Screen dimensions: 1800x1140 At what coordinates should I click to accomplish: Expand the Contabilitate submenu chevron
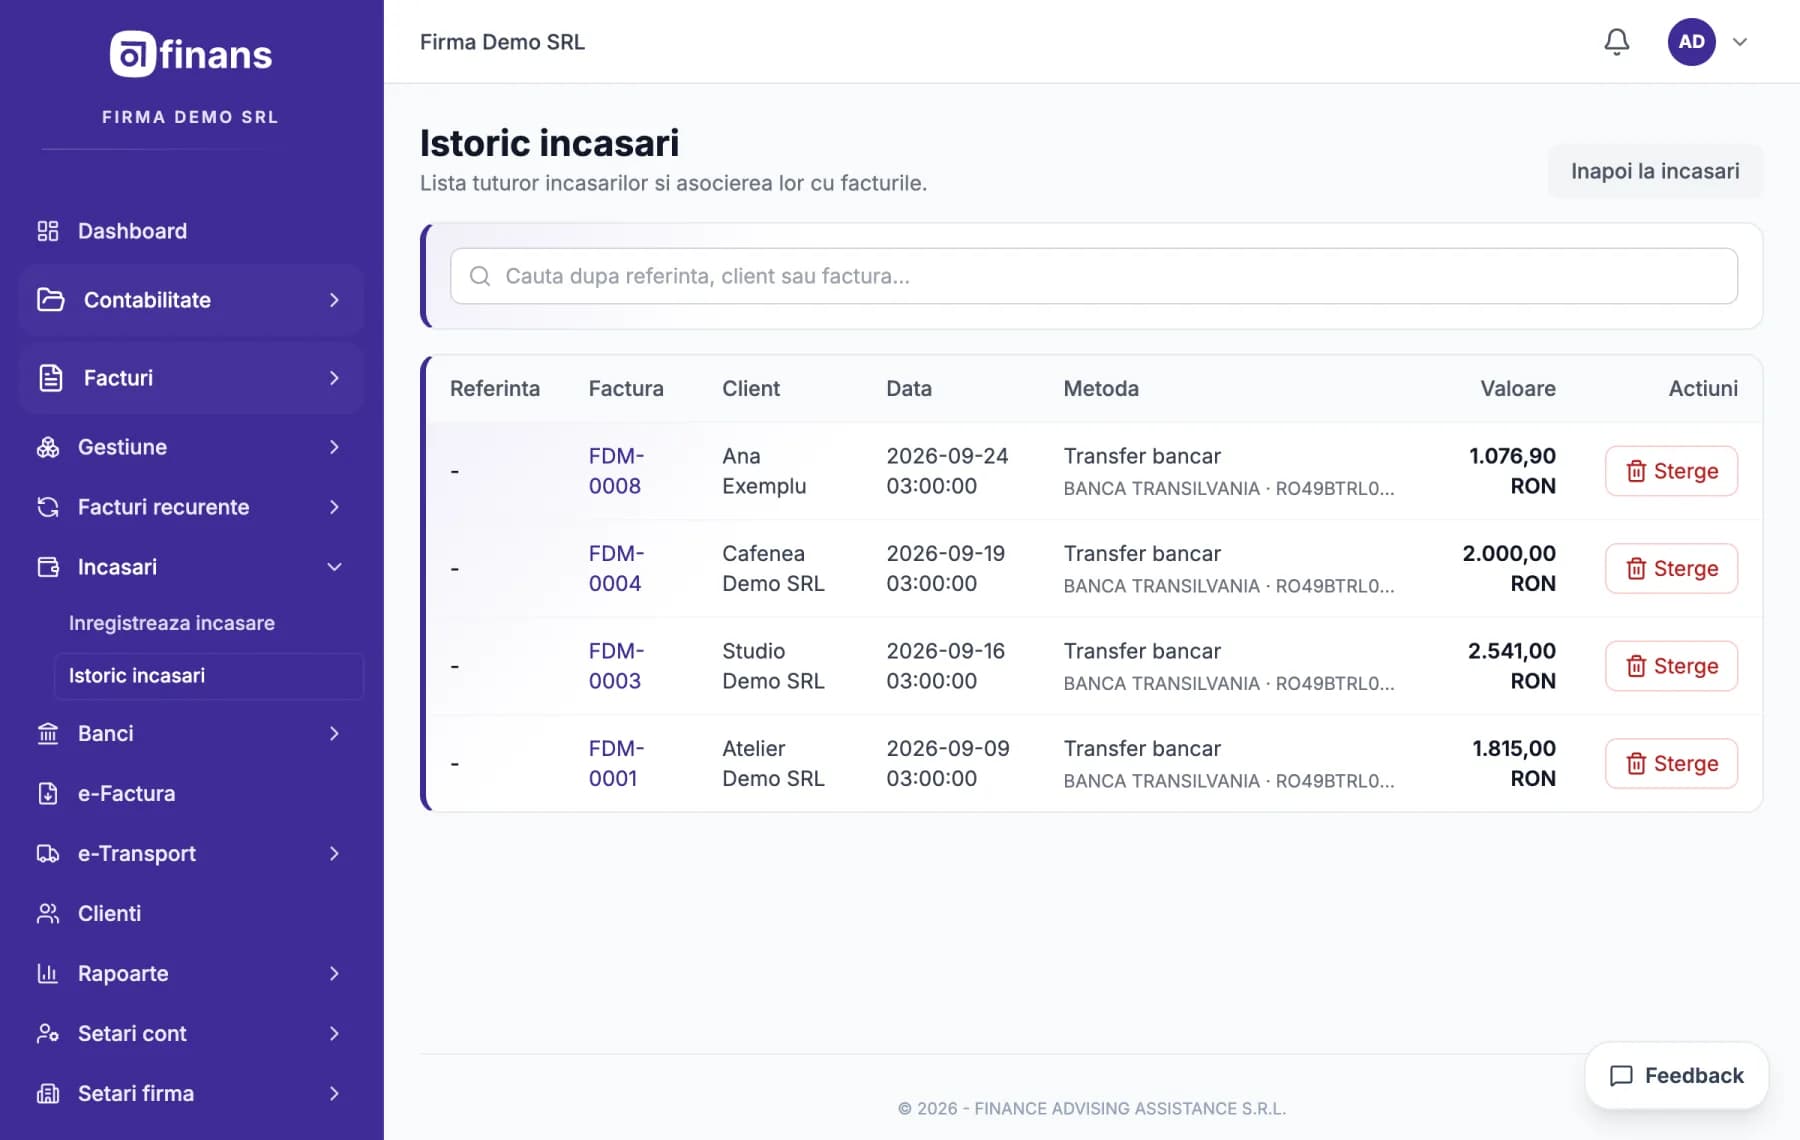tap(334, 300)
